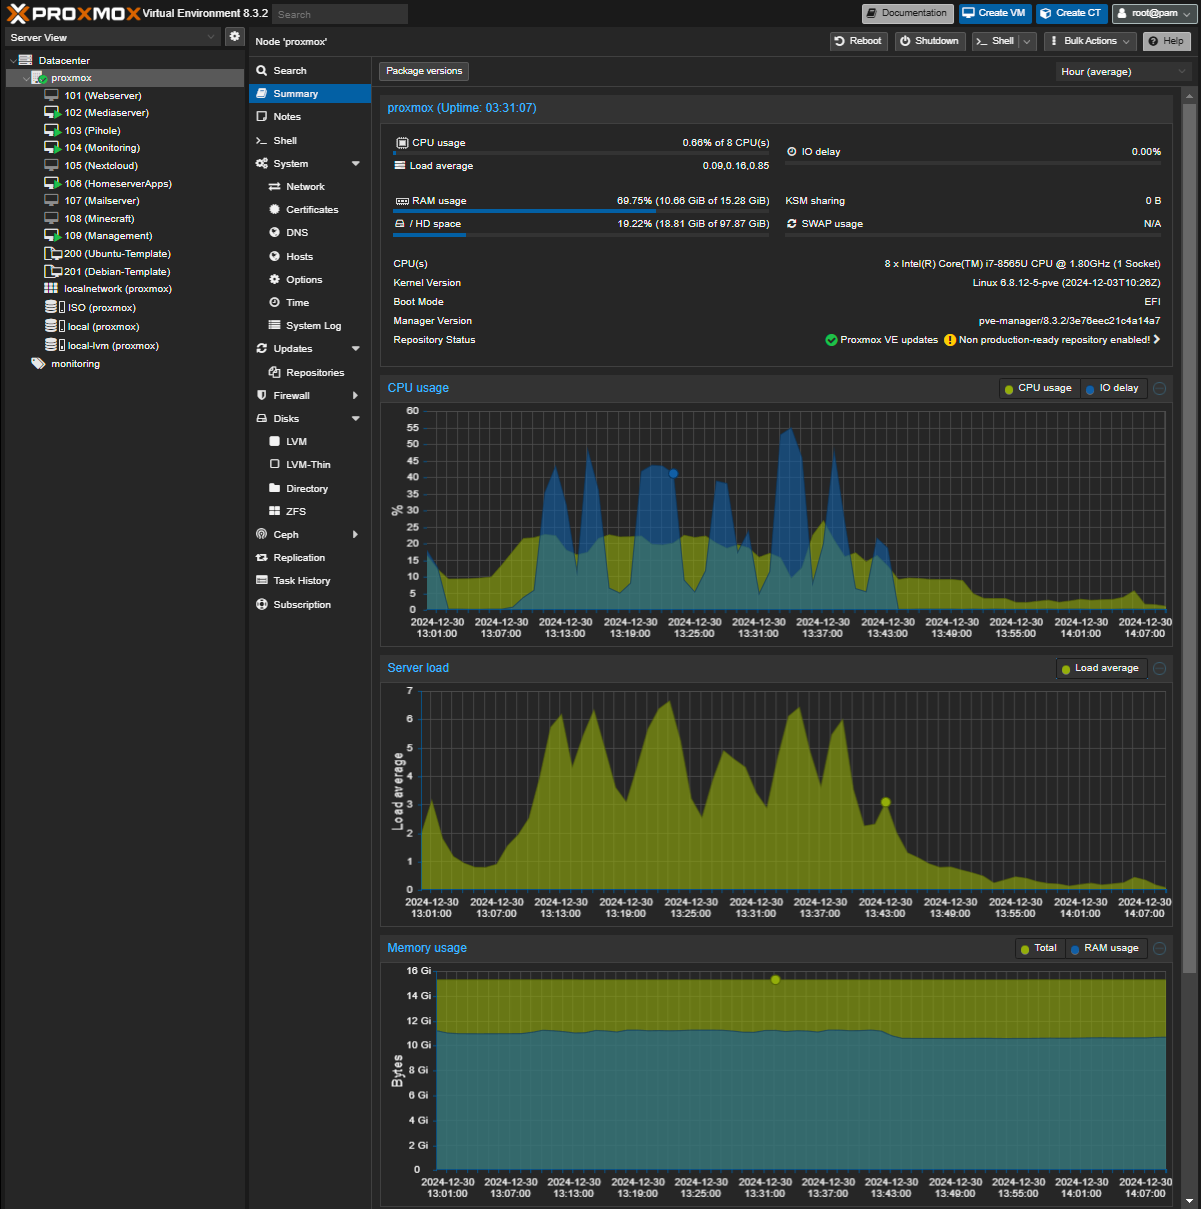Screen dimensions: 1201x1209
Task: Open Directory via its folder icon
Action: [x=275, y=489]
